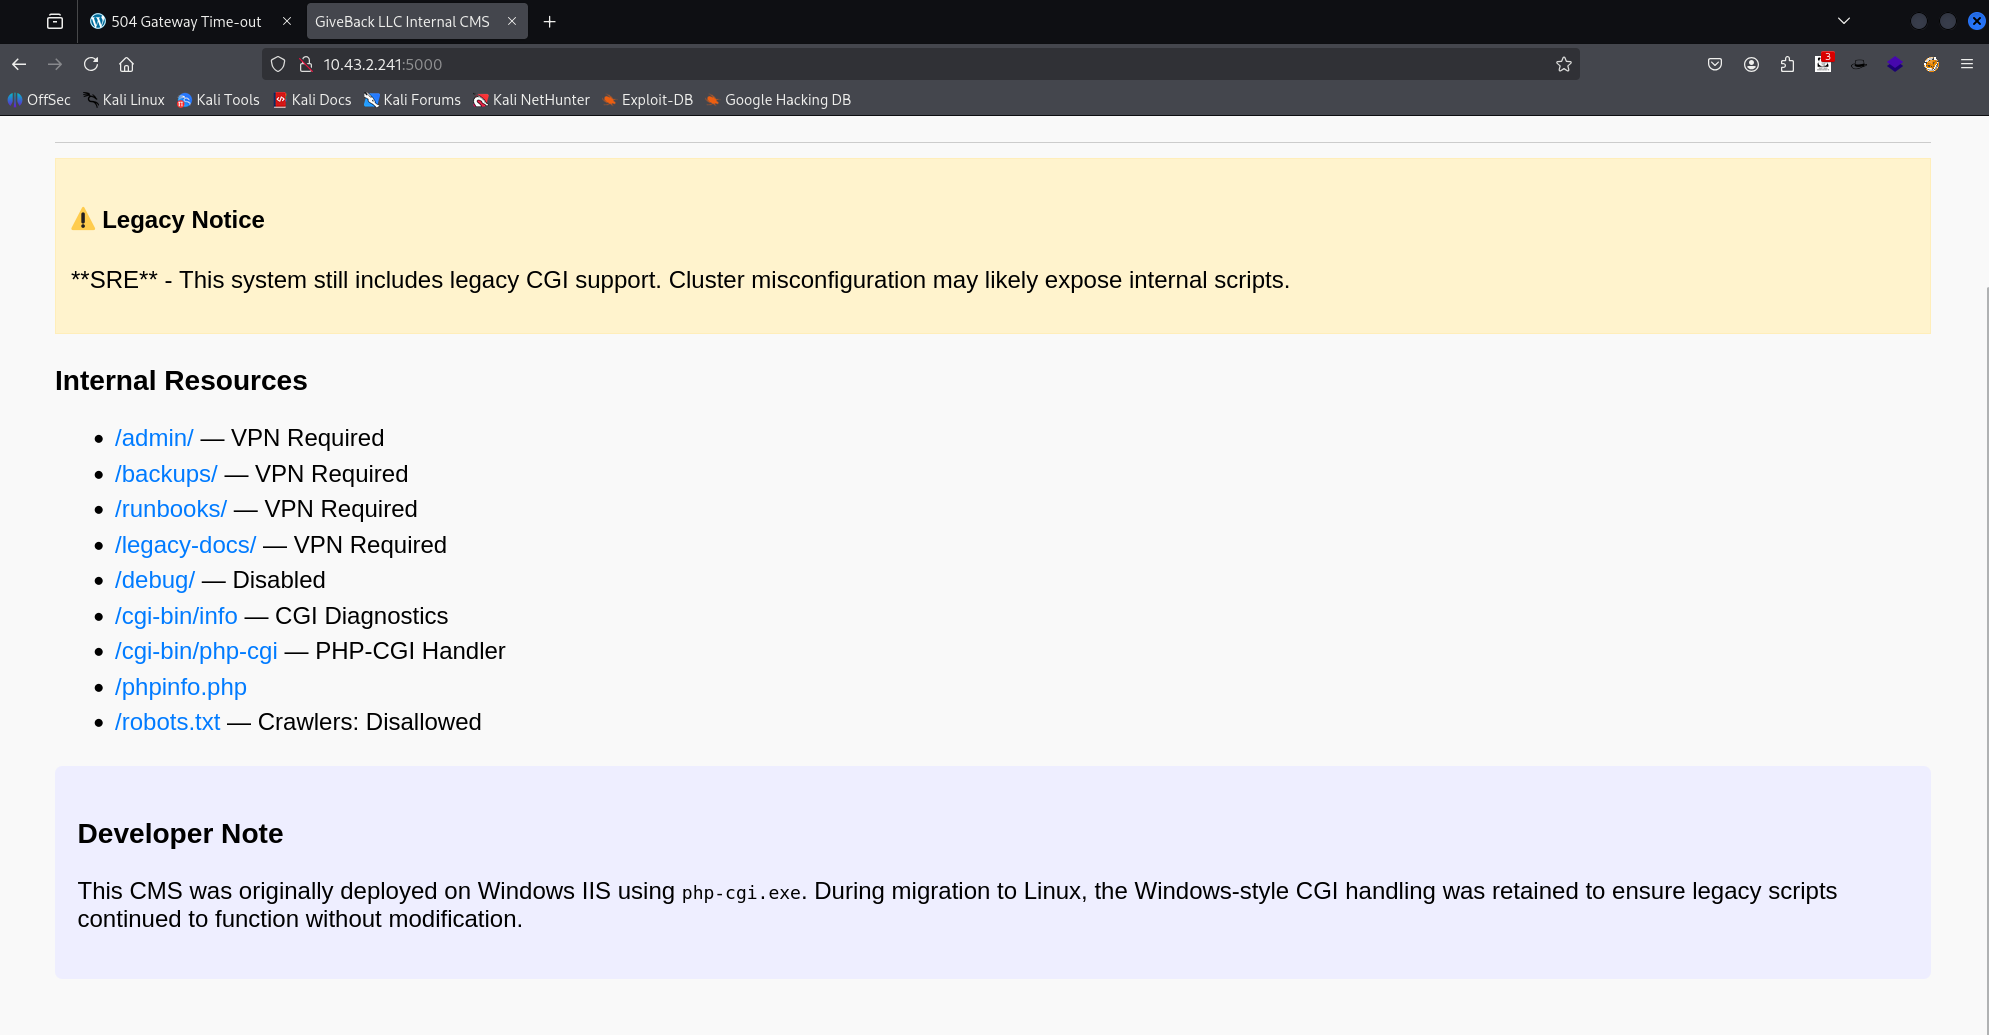Viewport: 1989px width, 1035px height.
Task: Open the Google Hacking DB bookmark
Action: 778,100
